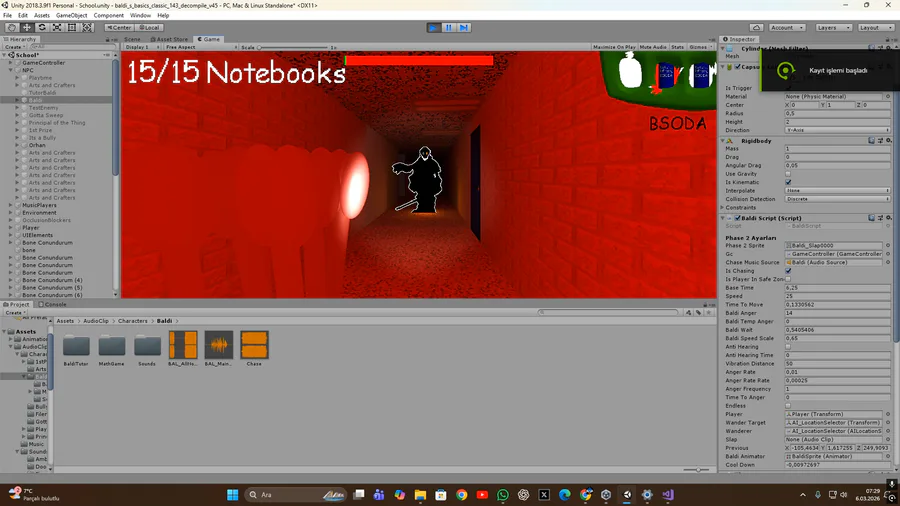Pick object for Phase 2 Sprite field
Viewport: 900px width, 506px height.
coord(888,246)
